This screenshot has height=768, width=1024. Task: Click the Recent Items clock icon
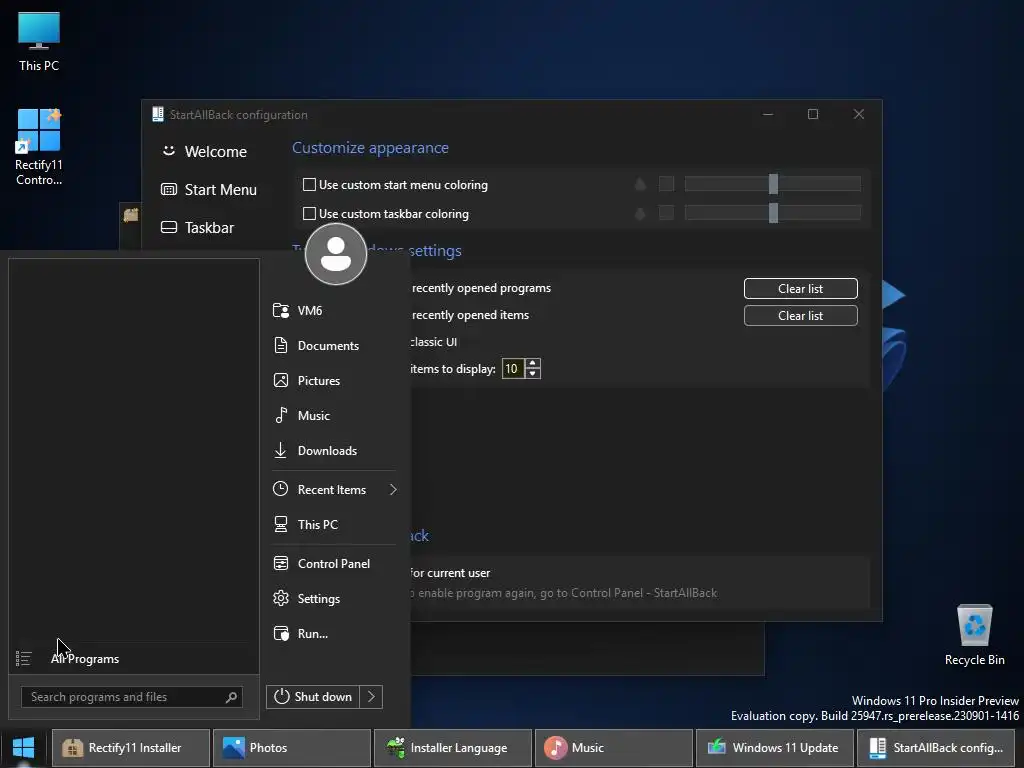point(281,489)
